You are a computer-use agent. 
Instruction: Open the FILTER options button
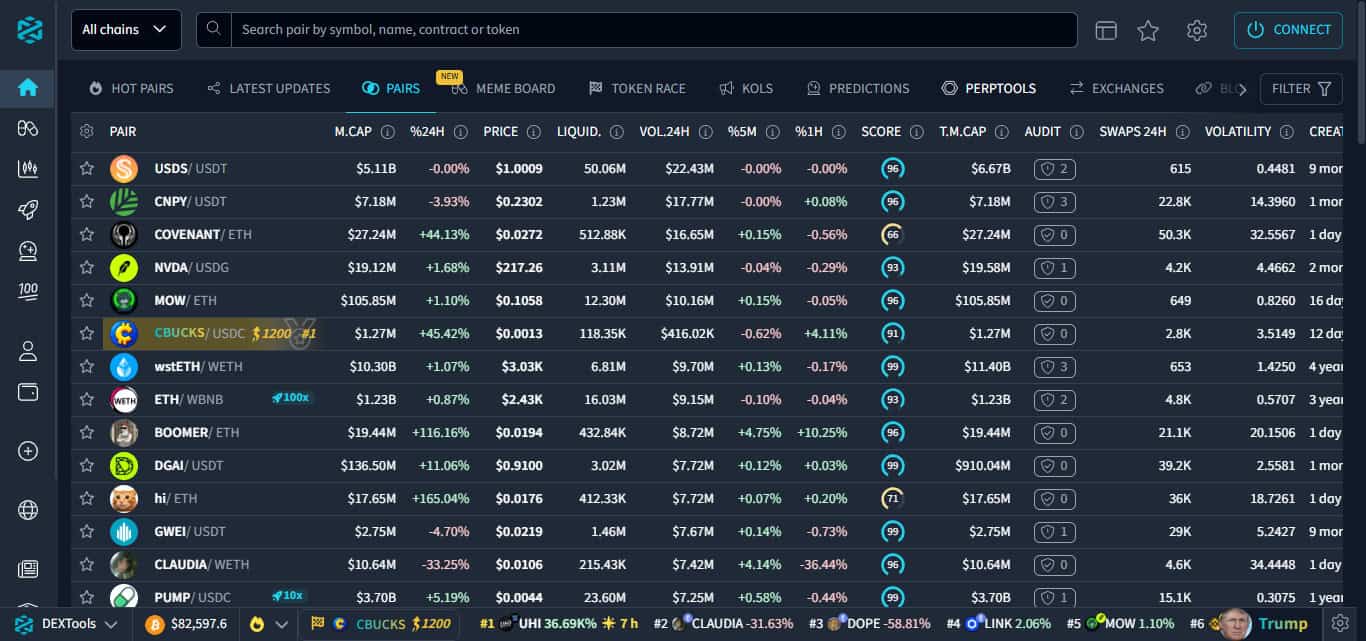tap(1301, 89)
